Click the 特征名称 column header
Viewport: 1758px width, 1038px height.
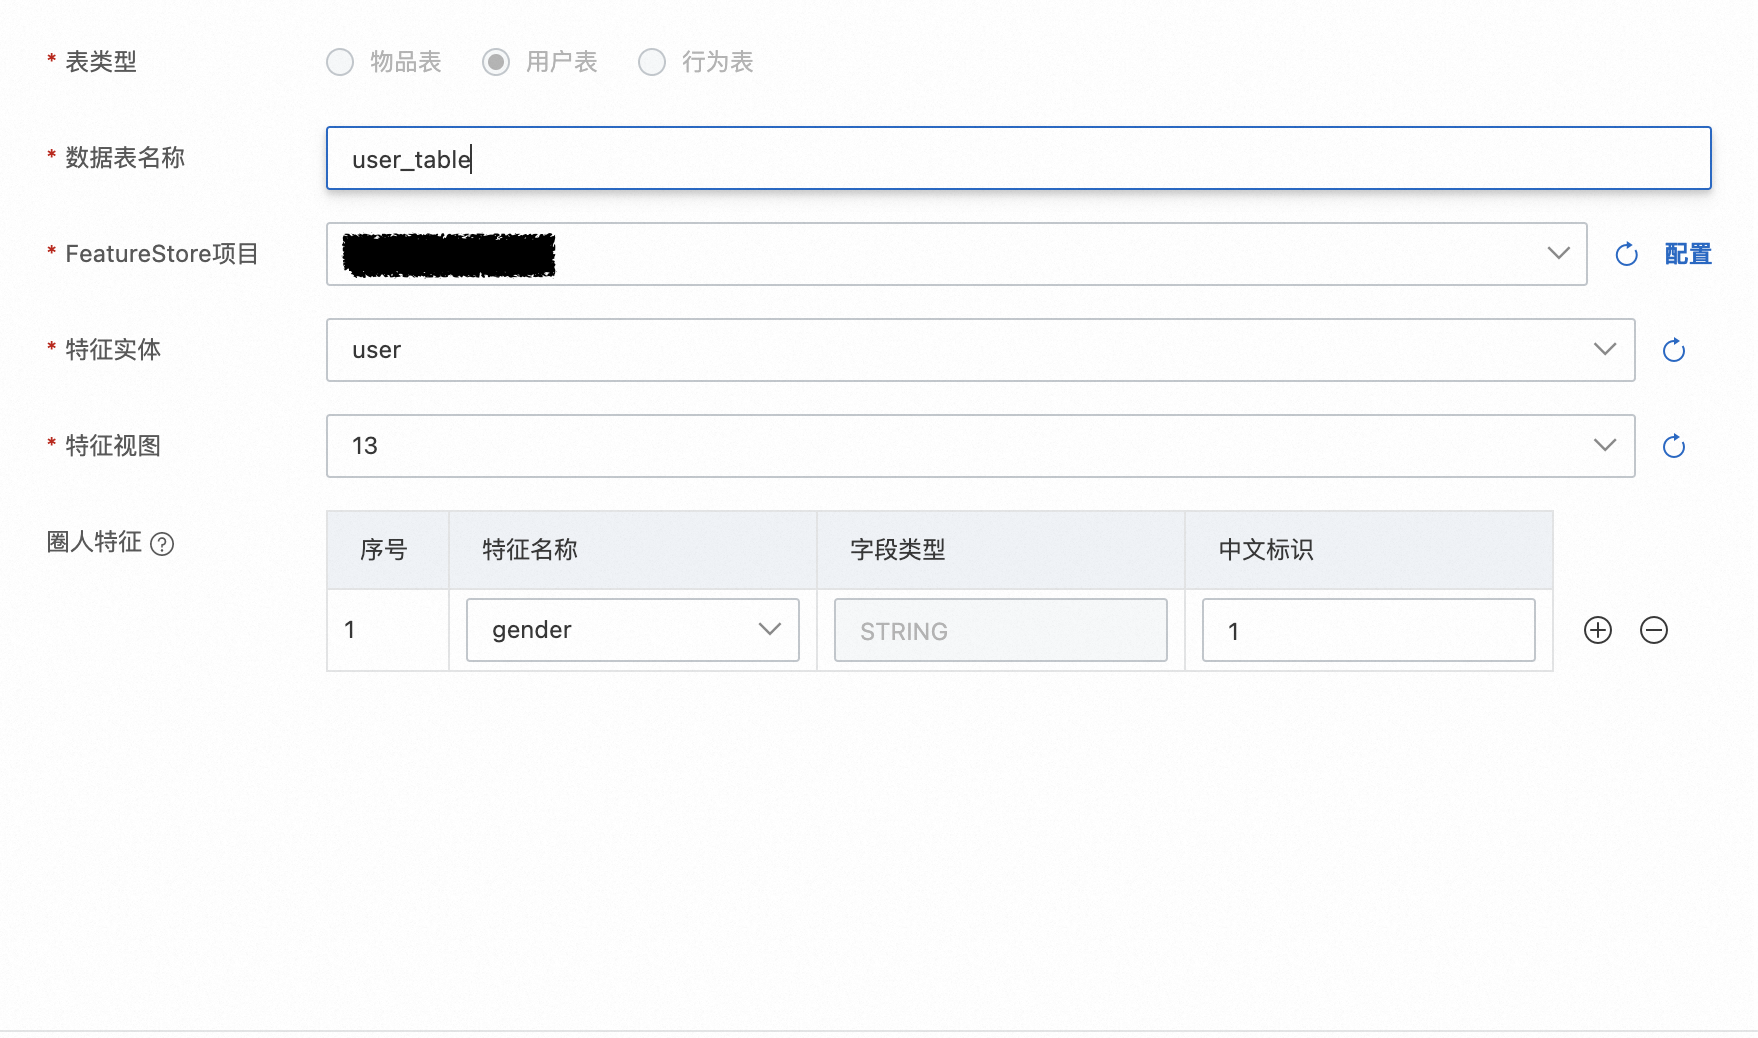point(633,550)
